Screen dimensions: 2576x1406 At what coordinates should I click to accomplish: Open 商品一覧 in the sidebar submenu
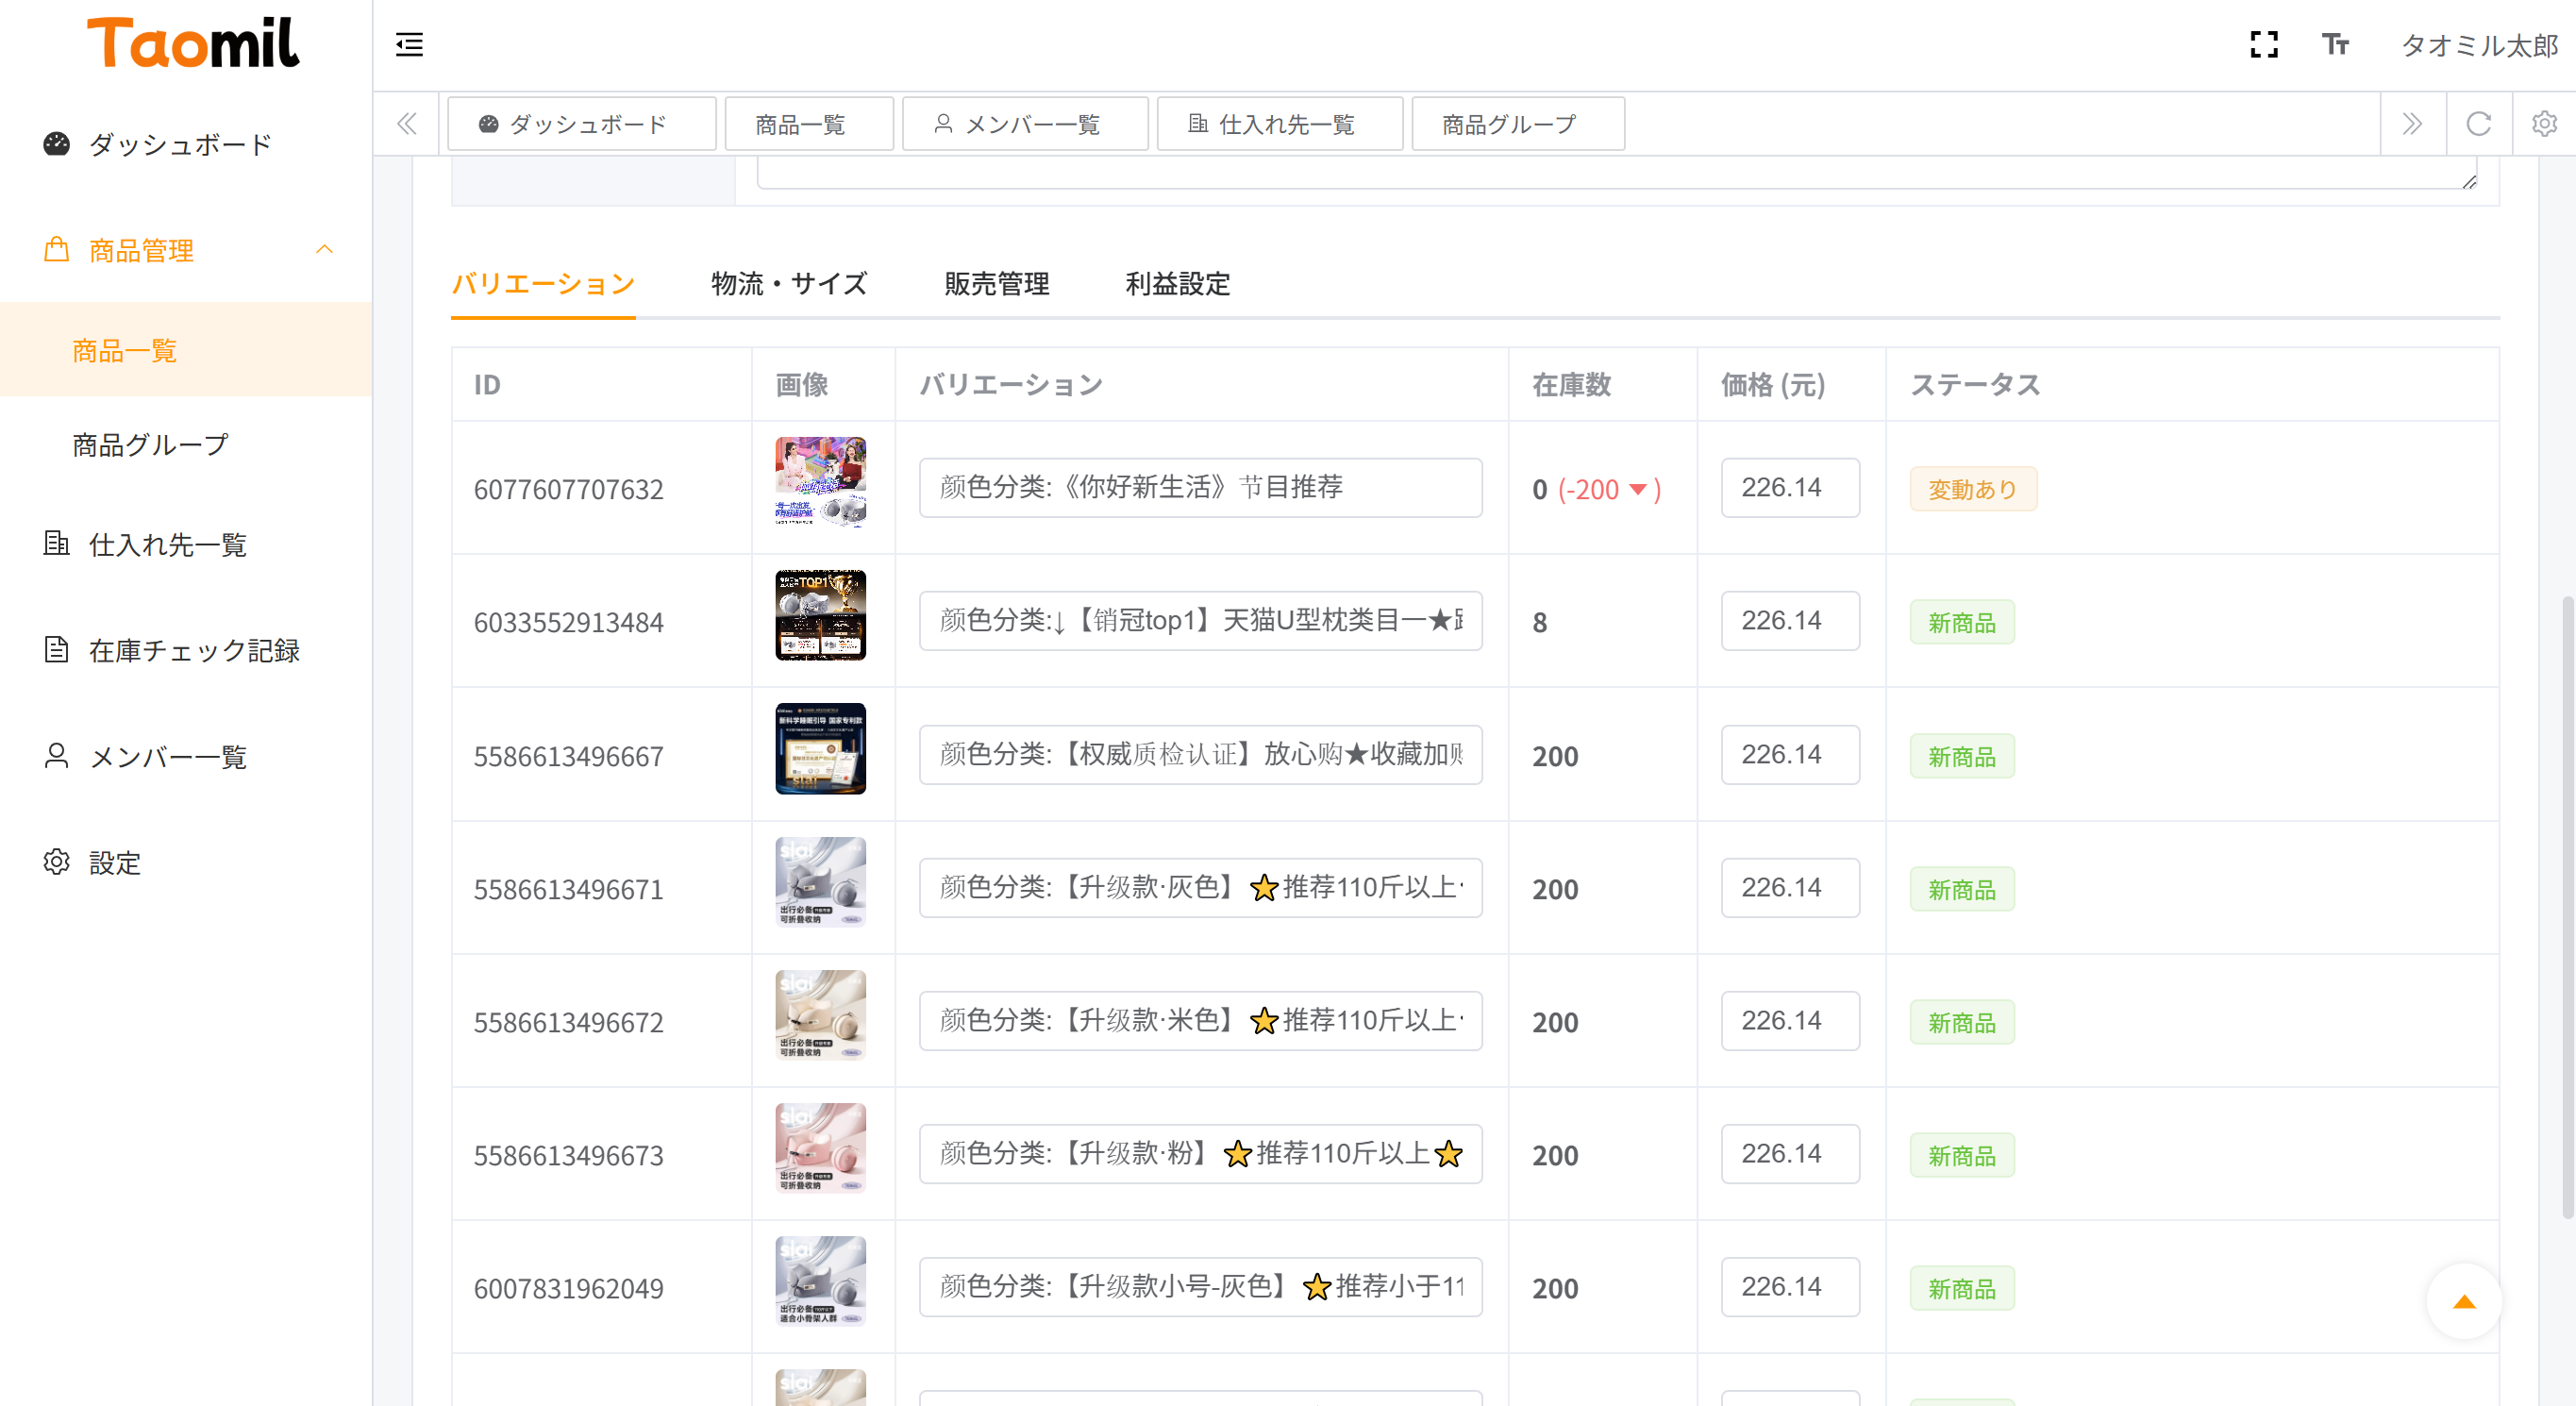click(x=186, y=350)
